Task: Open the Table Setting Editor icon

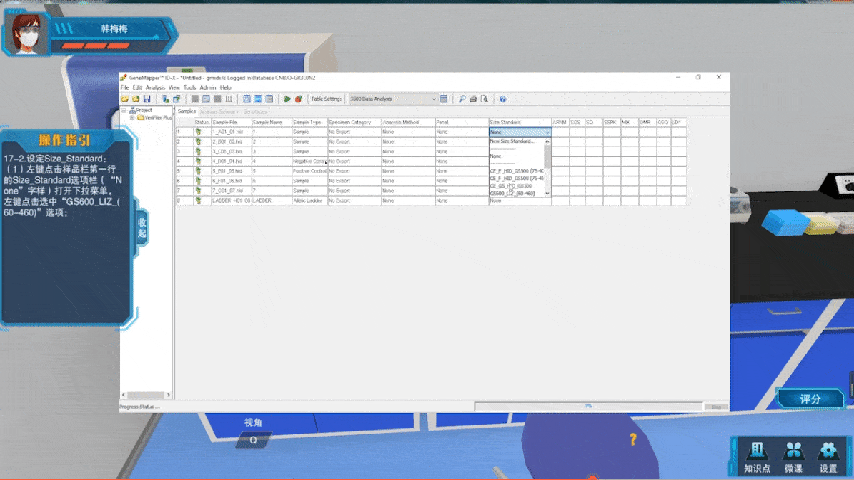Action: point(444,99)
